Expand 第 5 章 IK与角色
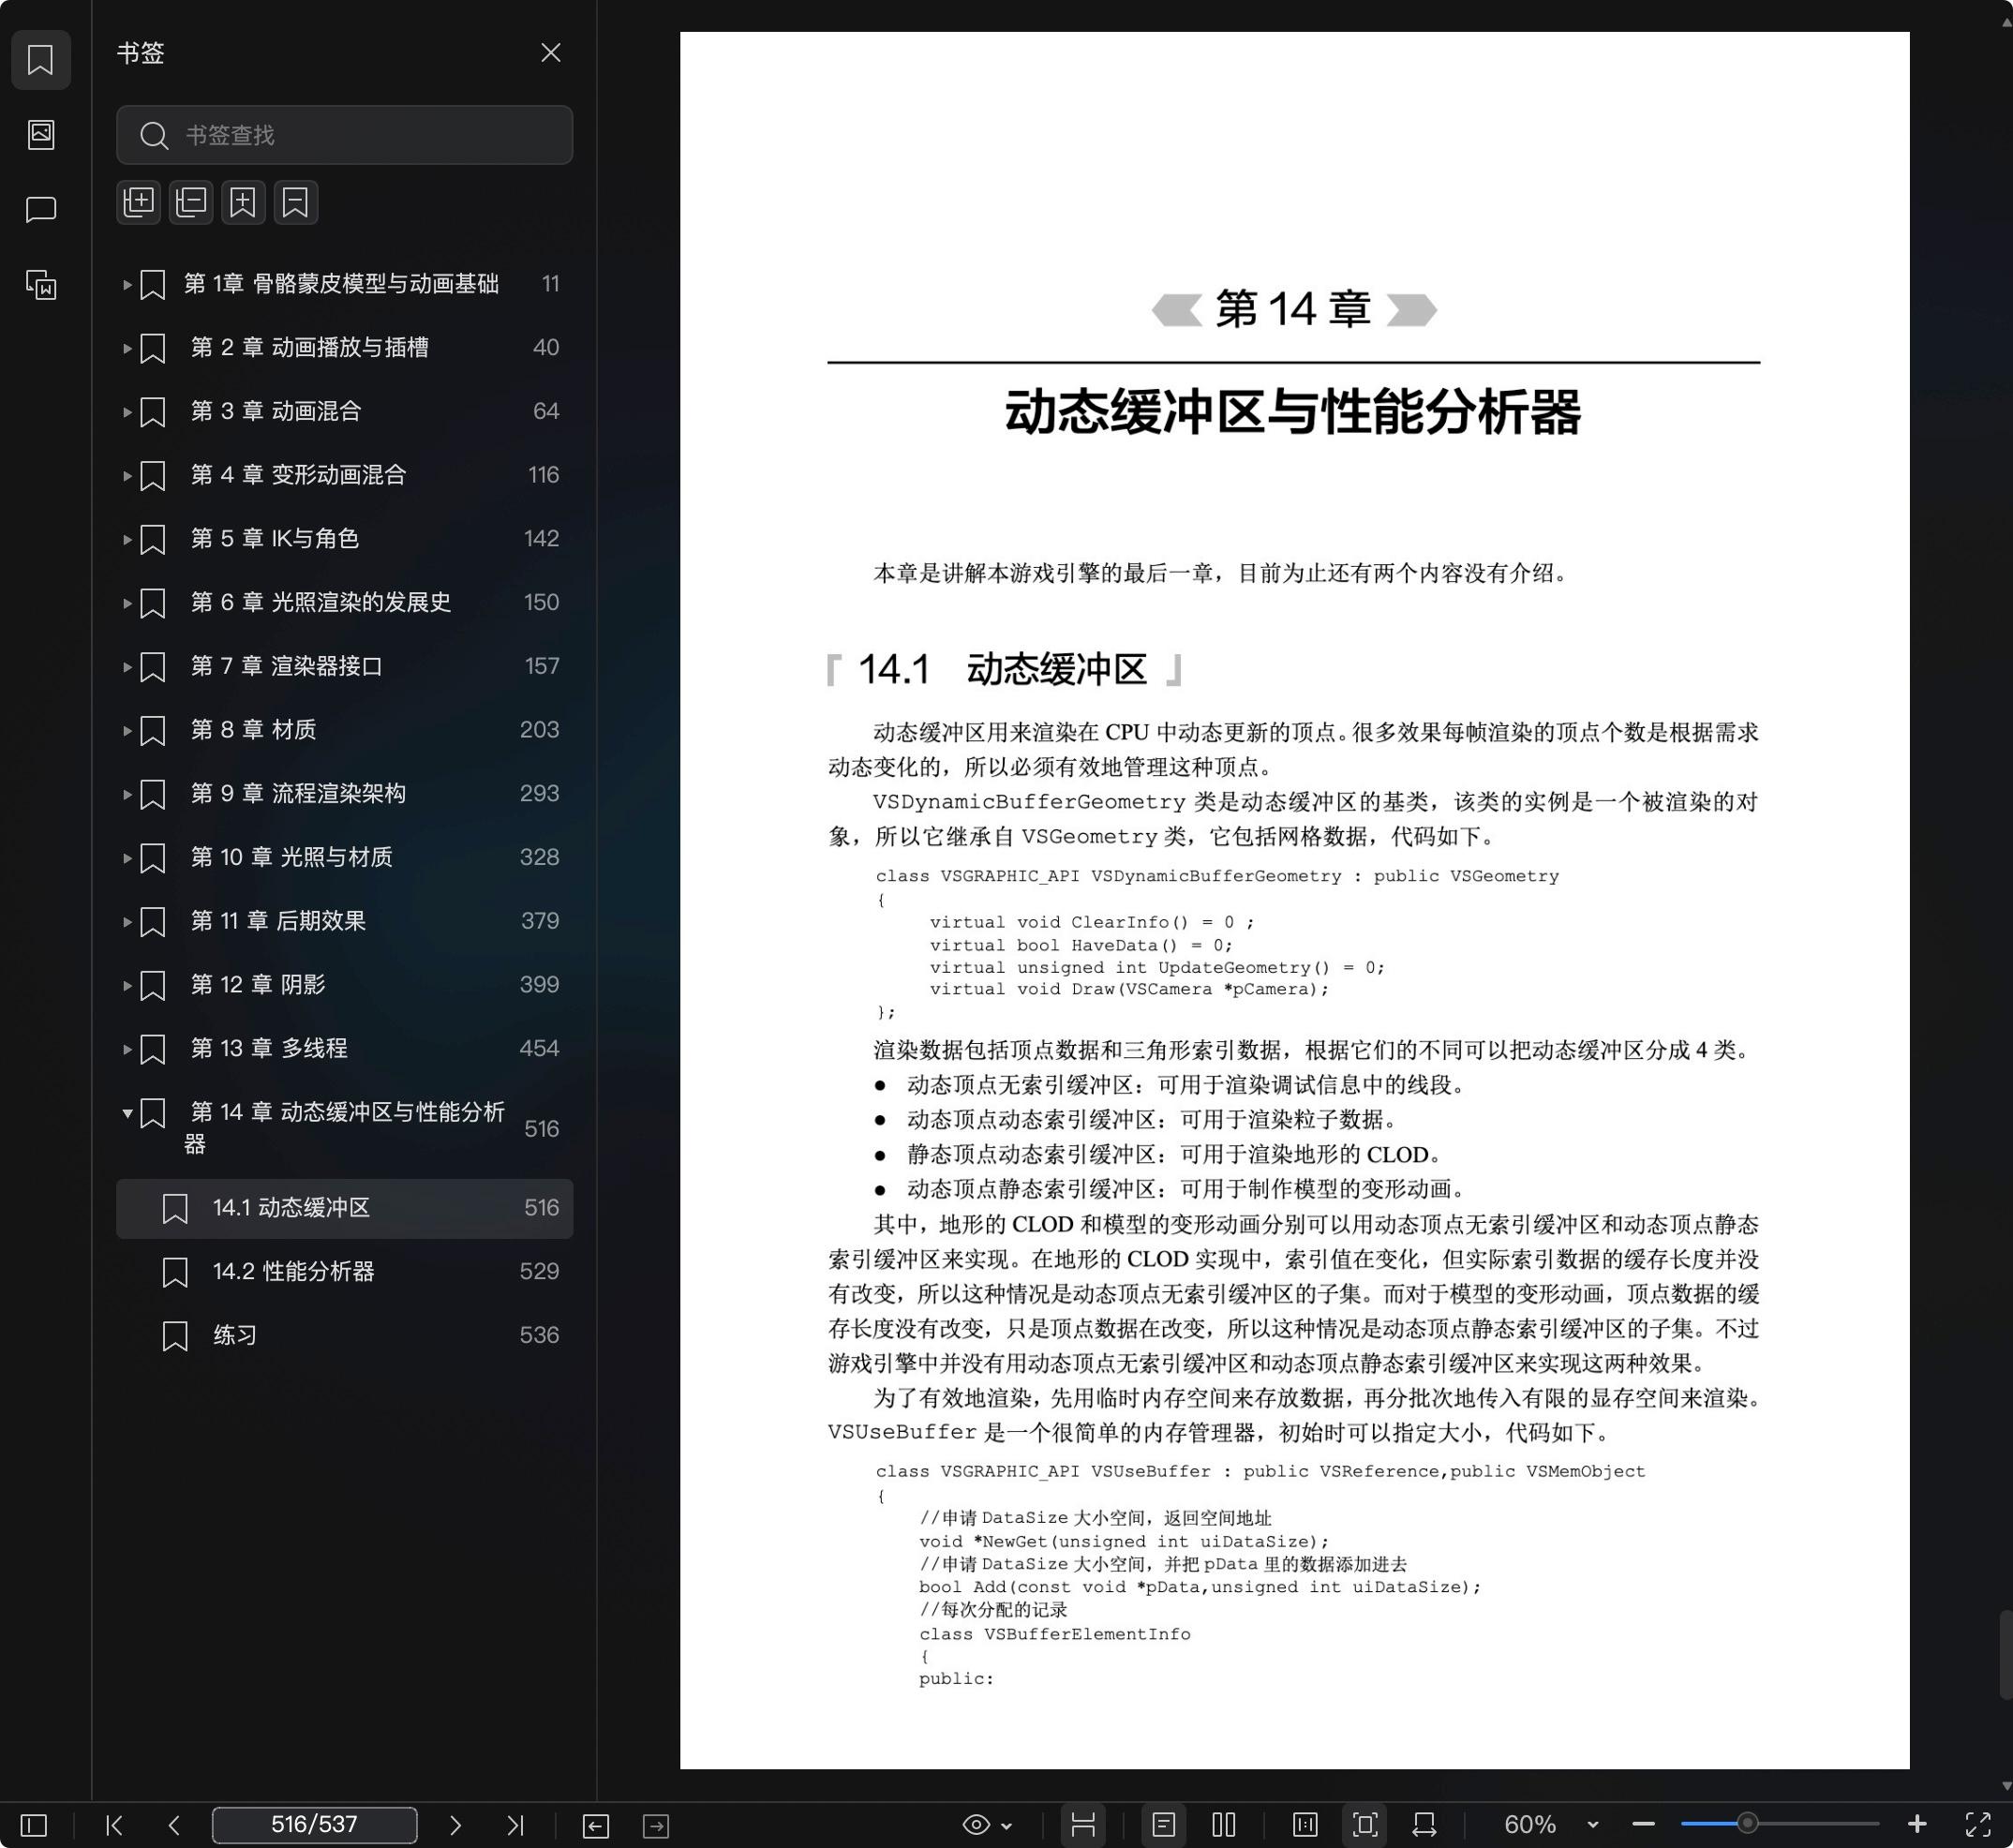Screen dimensions: 2013x1848 pos(127,540)
